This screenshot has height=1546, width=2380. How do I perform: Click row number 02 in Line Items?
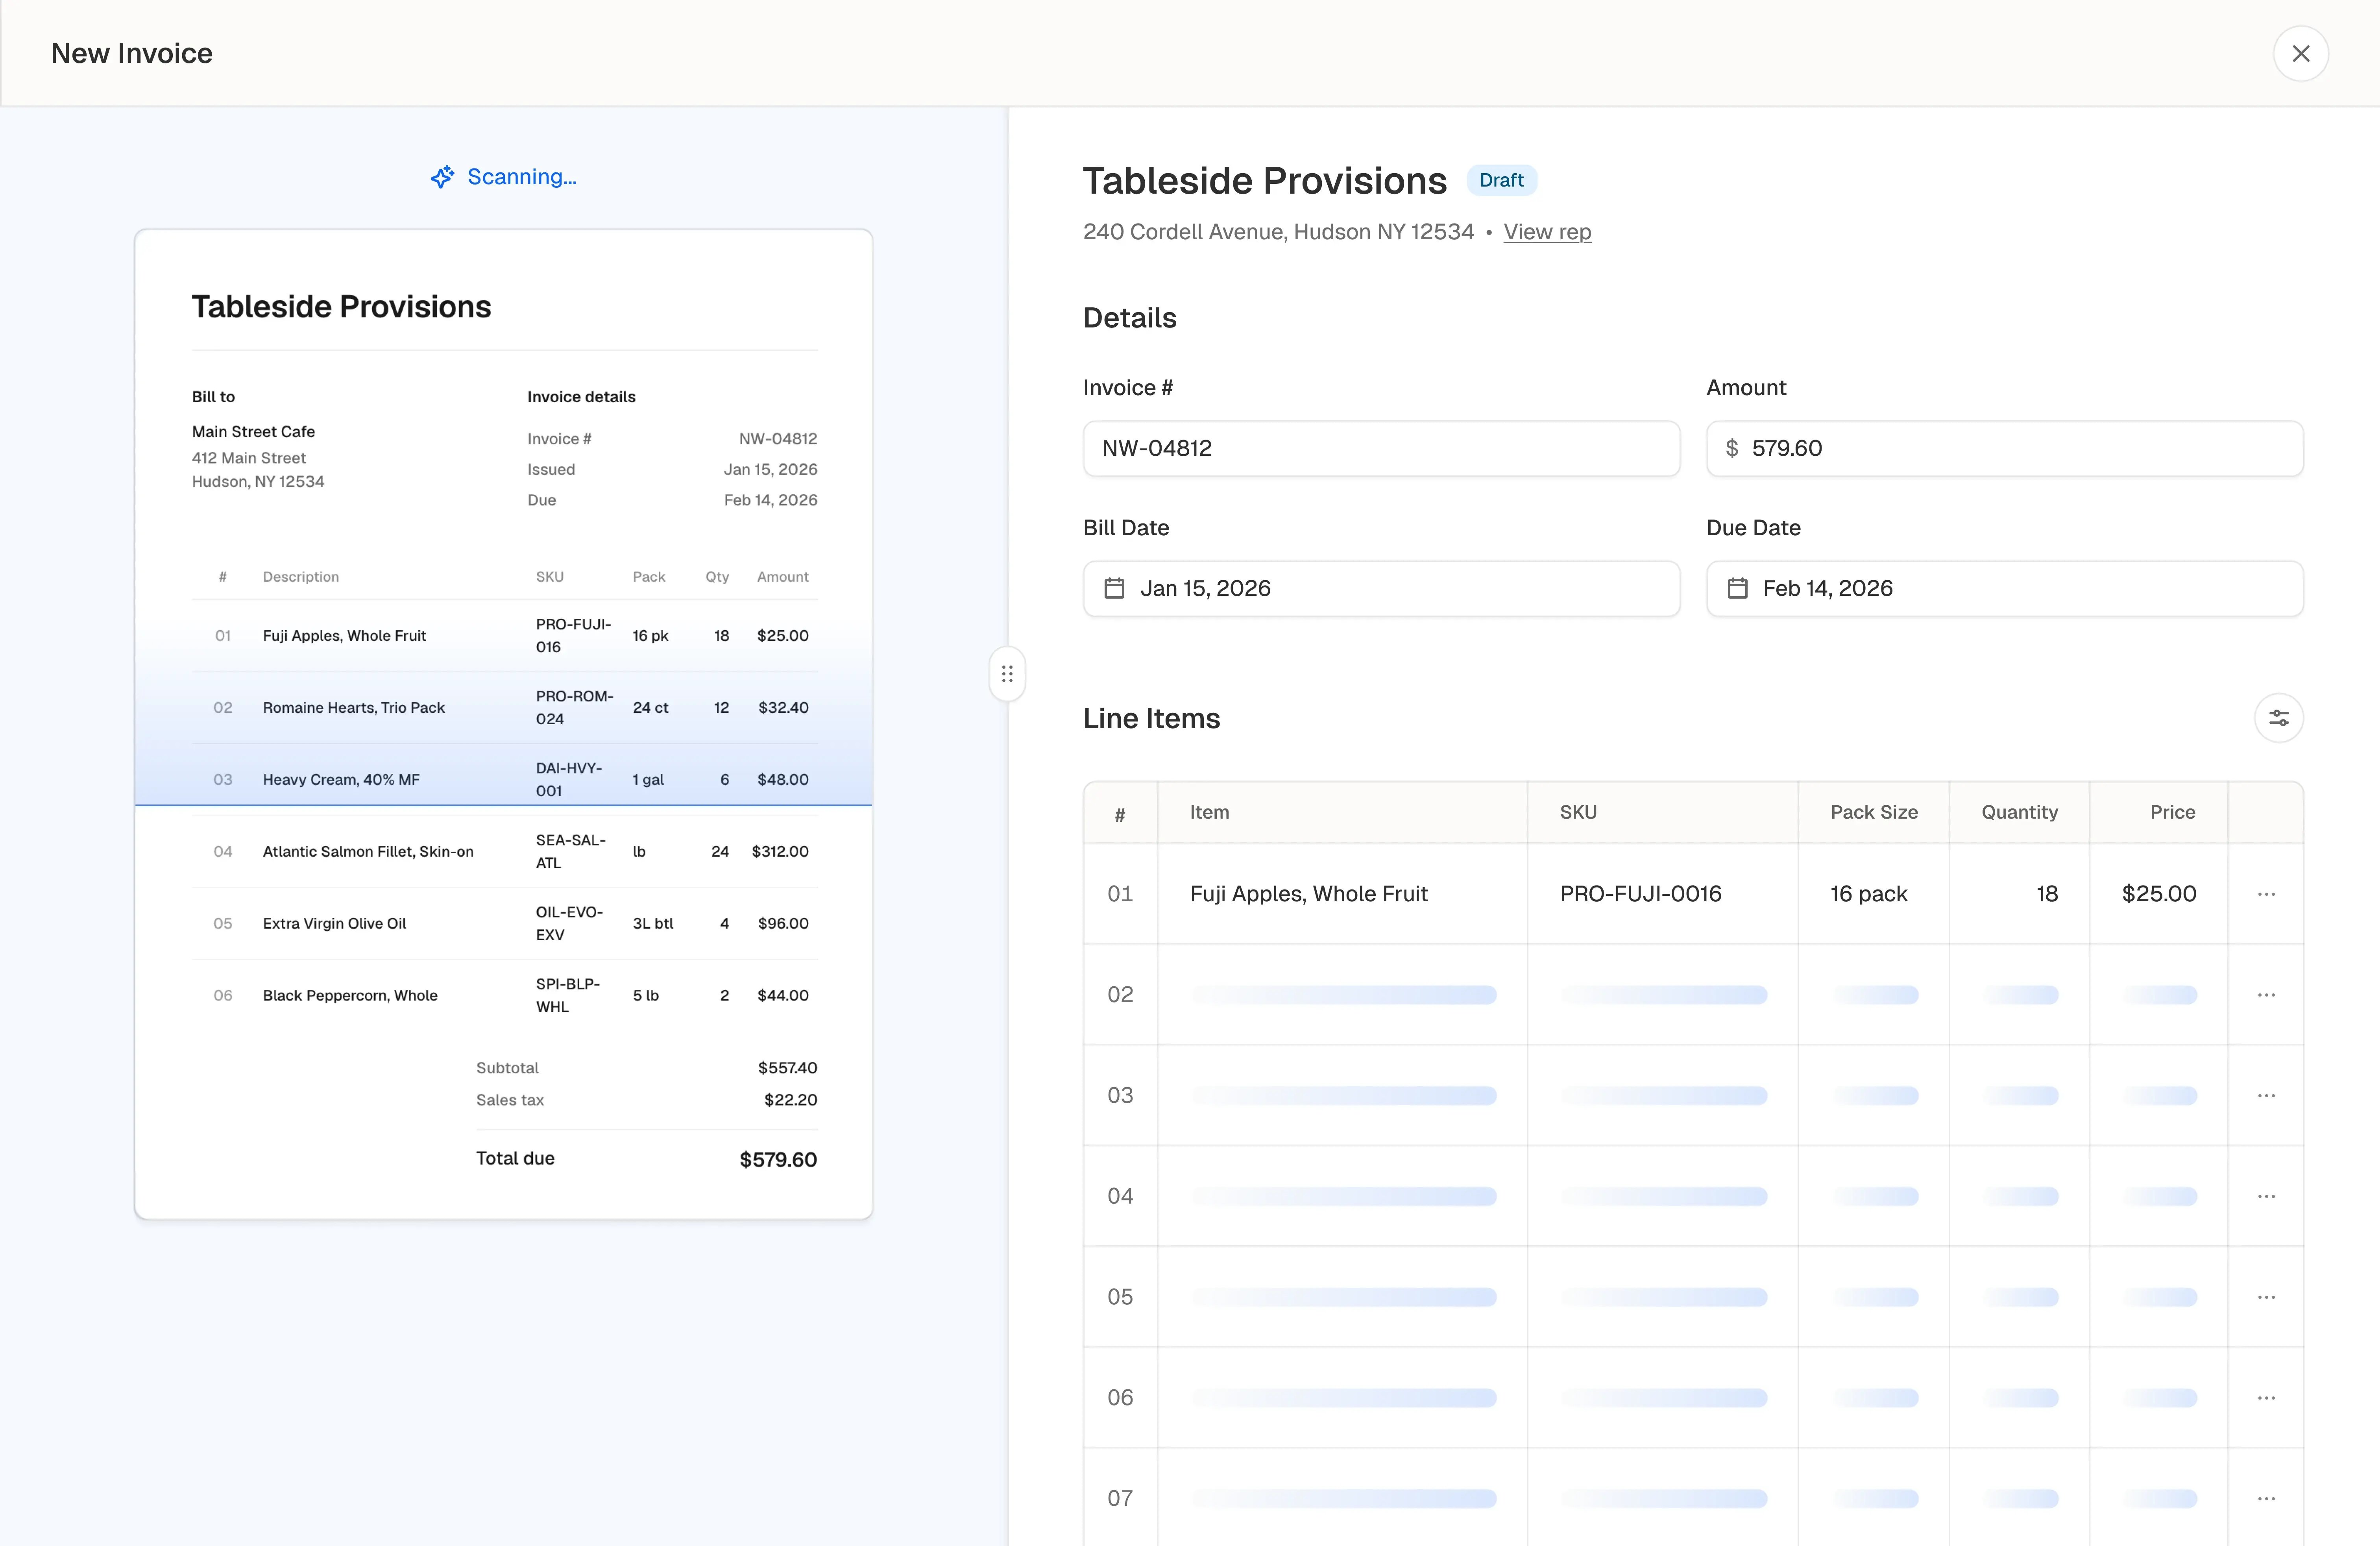(x=1120, y=995)
